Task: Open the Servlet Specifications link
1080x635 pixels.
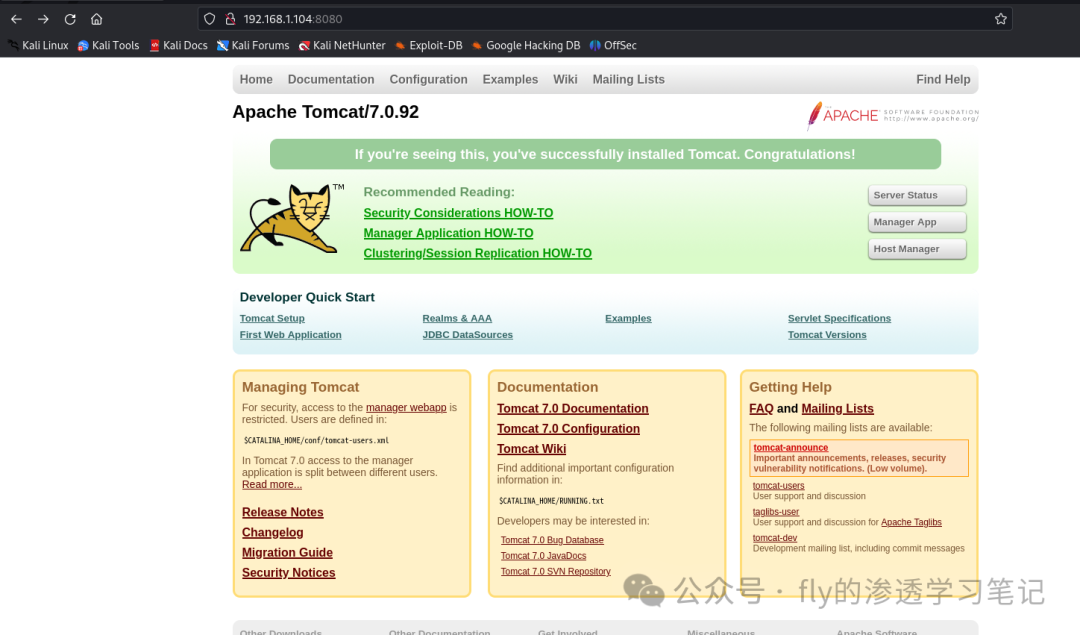Action: (x=840, y=318)
